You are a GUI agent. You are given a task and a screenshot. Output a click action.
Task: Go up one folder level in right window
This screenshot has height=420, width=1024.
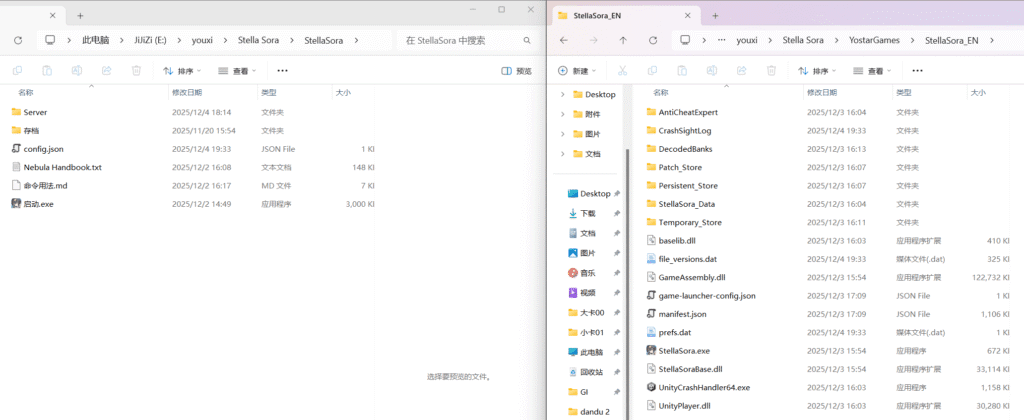tap(623, 41)
